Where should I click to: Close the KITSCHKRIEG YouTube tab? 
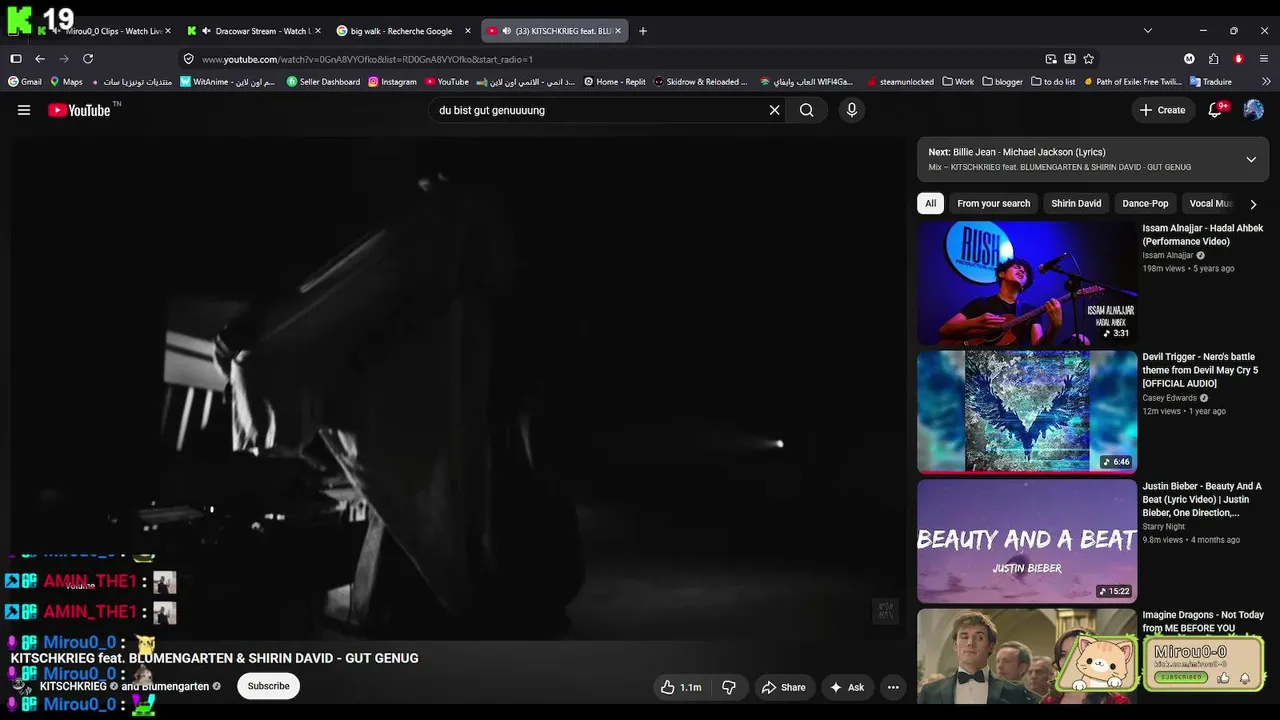(x=618, y=31)
